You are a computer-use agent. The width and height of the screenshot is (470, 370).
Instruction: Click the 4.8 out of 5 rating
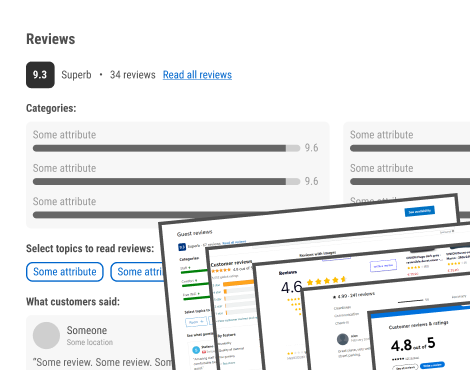pyautogui.click(x=413, y=344)
